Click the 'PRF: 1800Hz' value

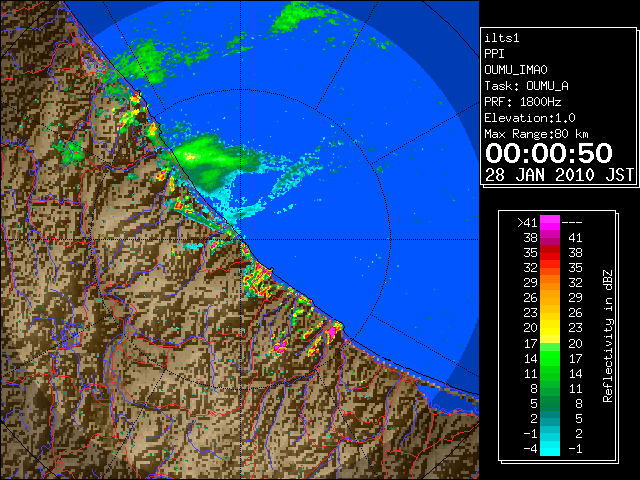pos(523,102)
